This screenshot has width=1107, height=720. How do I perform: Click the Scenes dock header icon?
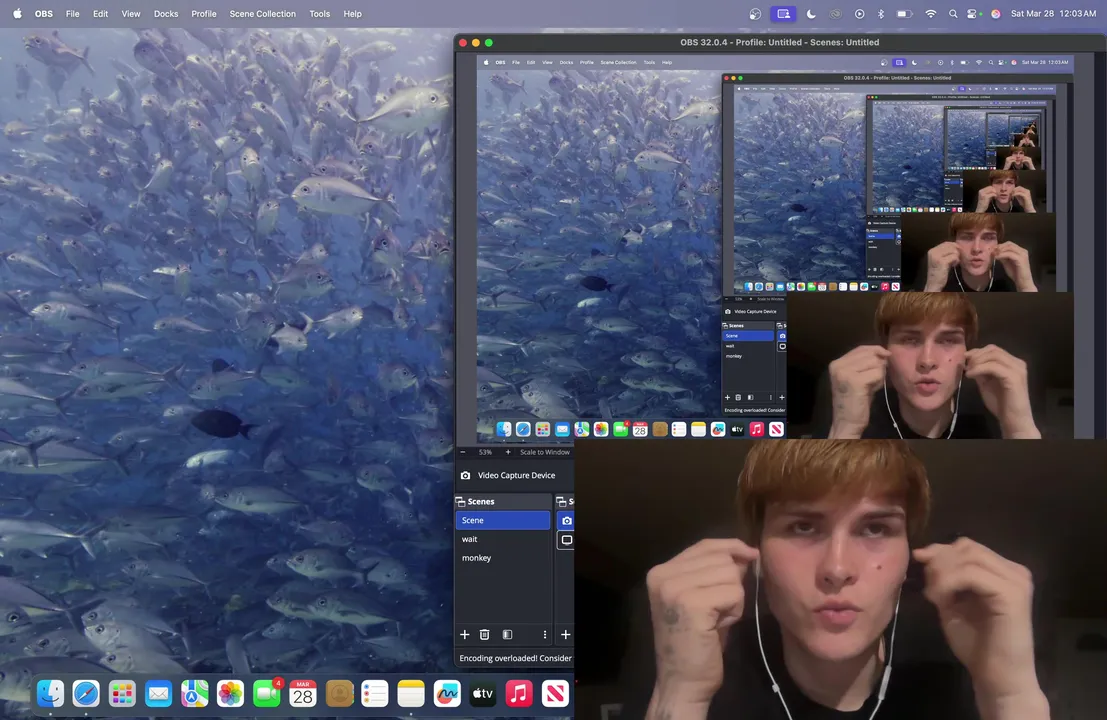tap(460, 502)
